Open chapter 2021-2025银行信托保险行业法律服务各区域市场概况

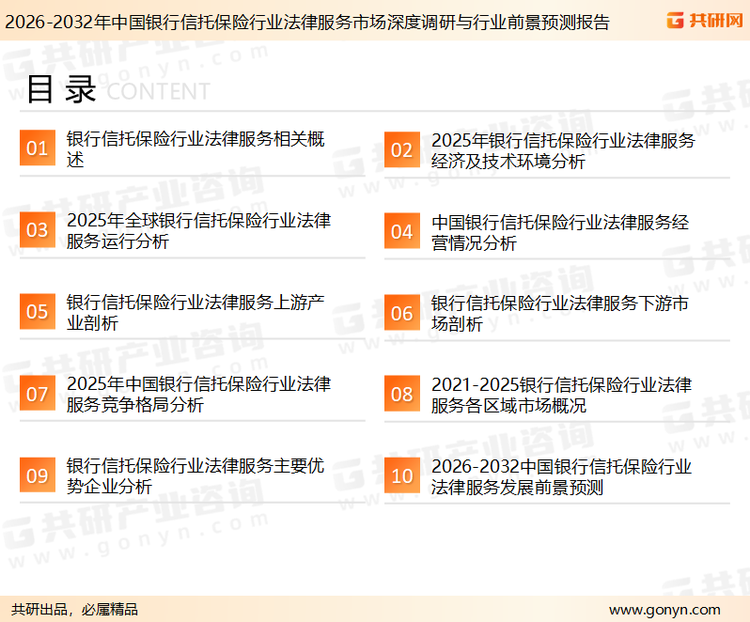pos(562,395)
